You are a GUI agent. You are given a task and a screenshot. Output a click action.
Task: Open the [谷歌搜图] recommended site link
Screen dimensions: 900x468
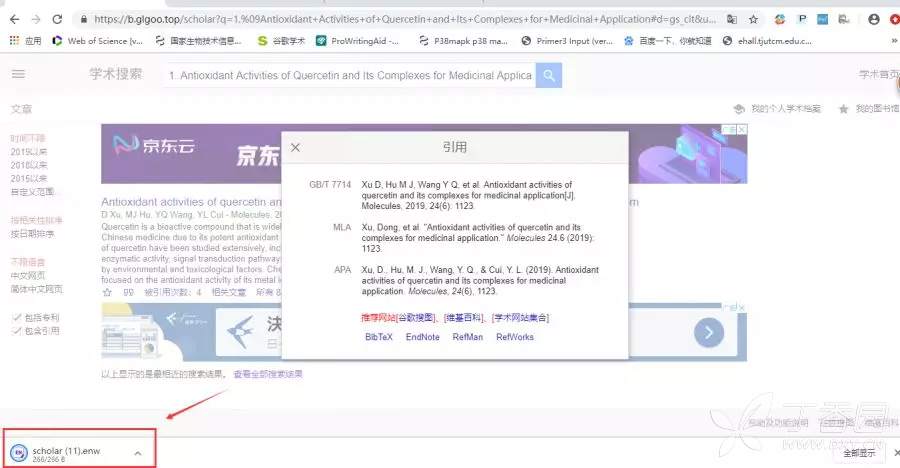tap(417, 318)
